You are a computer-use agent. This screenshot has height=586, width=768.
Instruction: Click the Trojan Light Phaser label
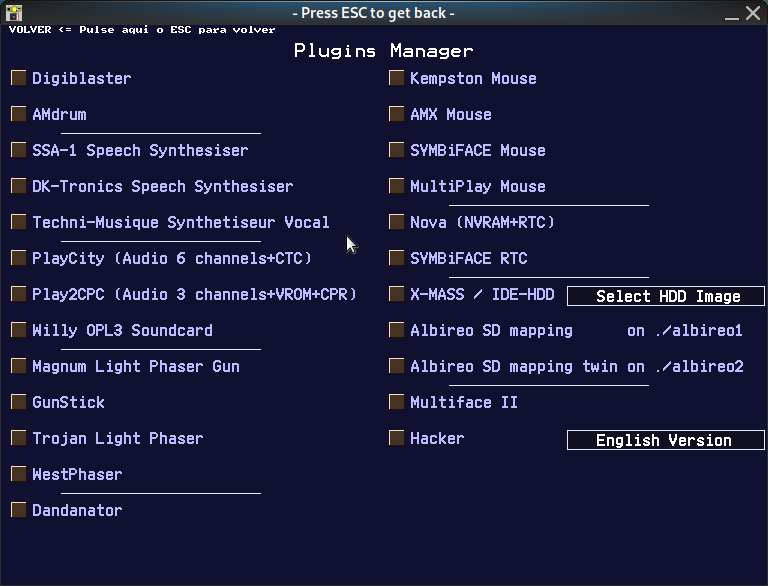pos(118,439)
